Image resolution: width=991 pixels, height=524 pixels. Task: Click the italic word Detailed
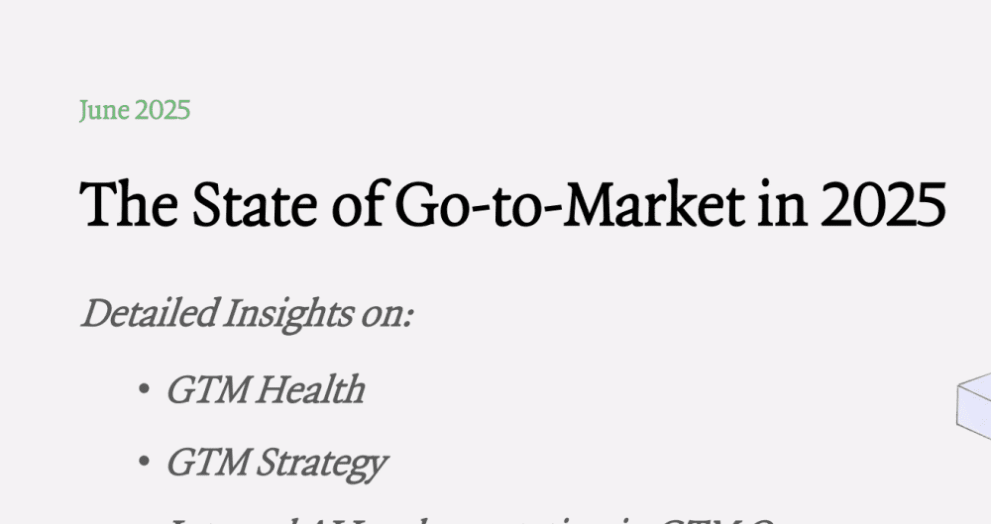click(x=149, y=313)
